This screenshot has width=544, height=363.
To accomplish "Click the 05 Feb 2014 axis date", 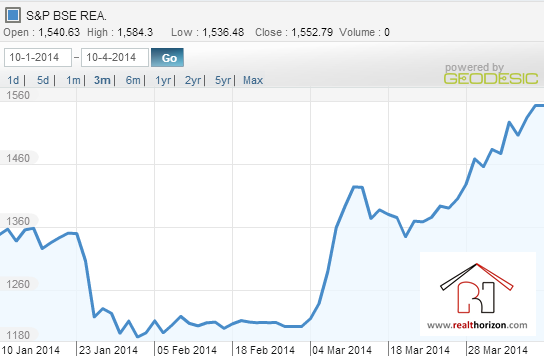I will (187, 350).
